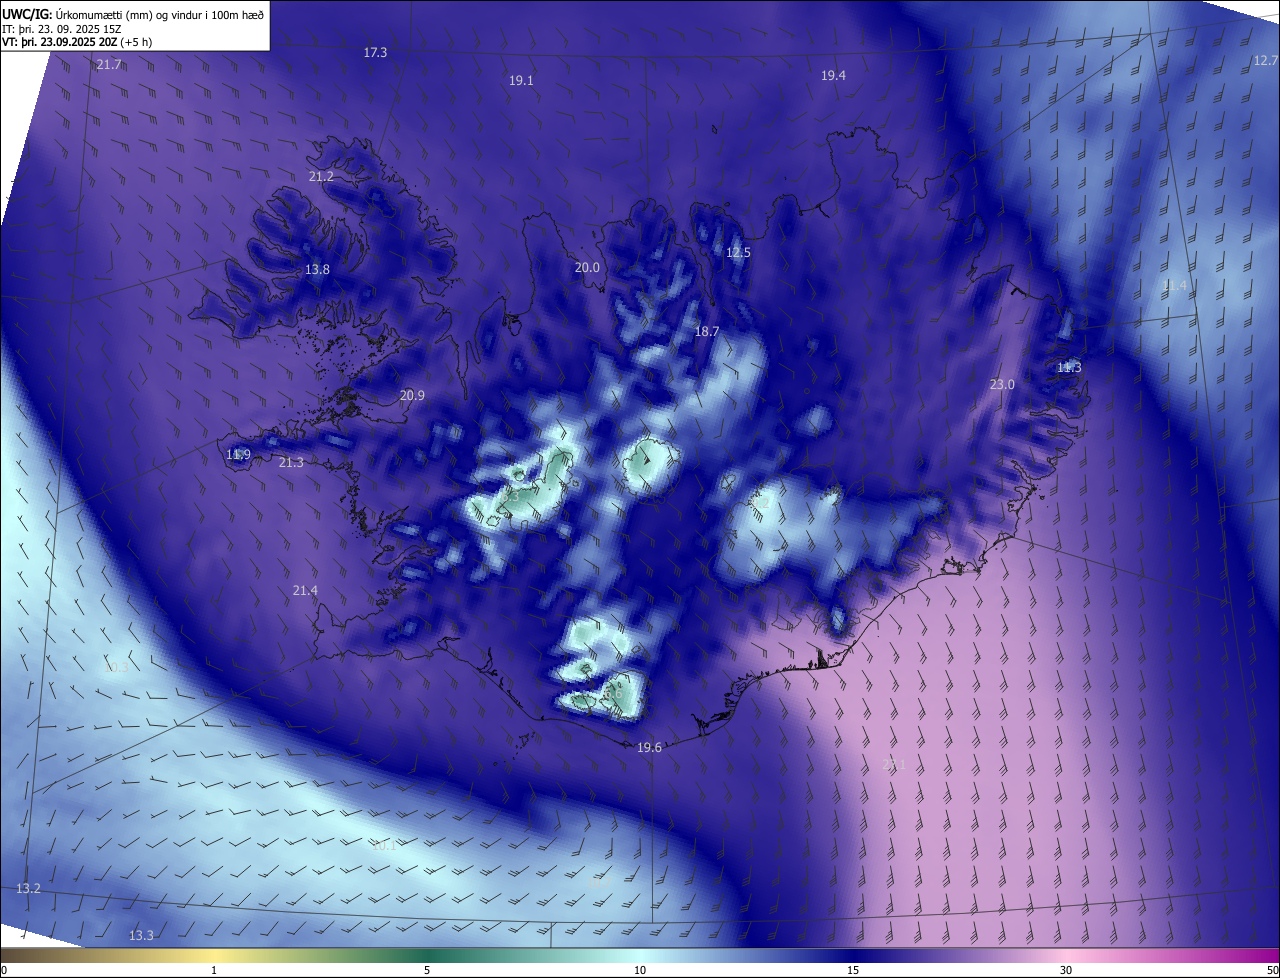
Task: Click the wind value 11.9
Action: [238, 454]
